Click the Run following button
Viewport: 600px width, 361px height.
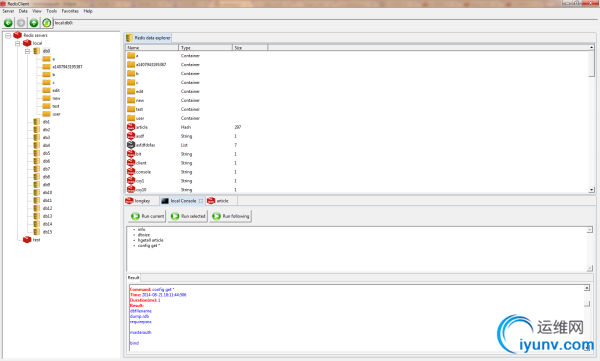[231, 216]
